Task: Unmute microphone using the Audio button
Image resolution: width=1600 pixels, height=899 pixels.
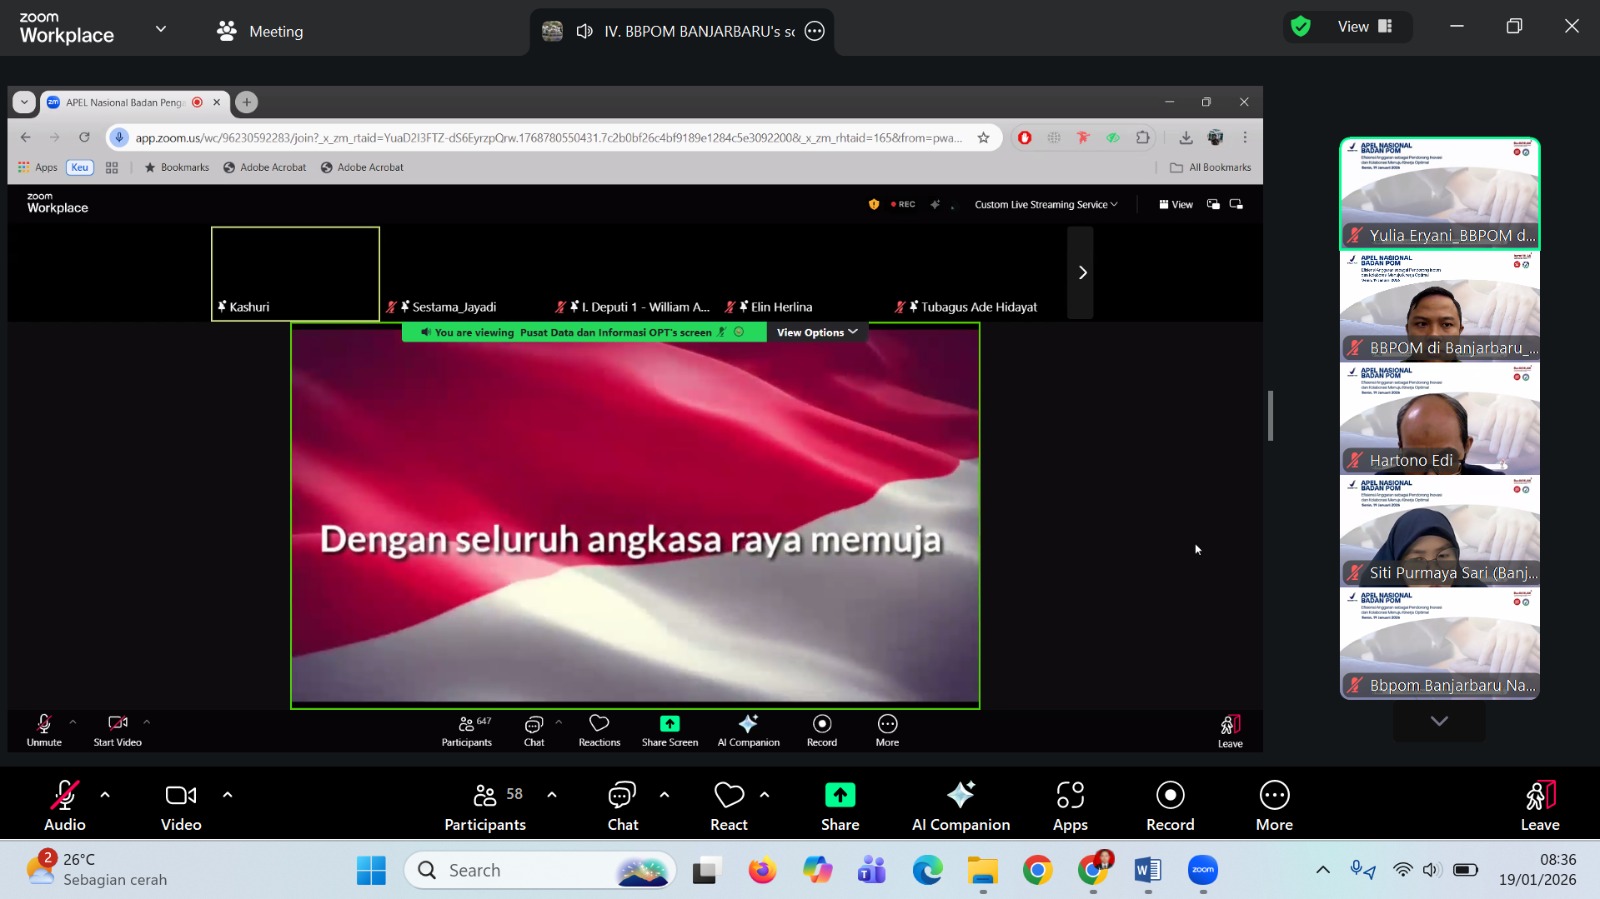Action: click(x=65, y=805)
